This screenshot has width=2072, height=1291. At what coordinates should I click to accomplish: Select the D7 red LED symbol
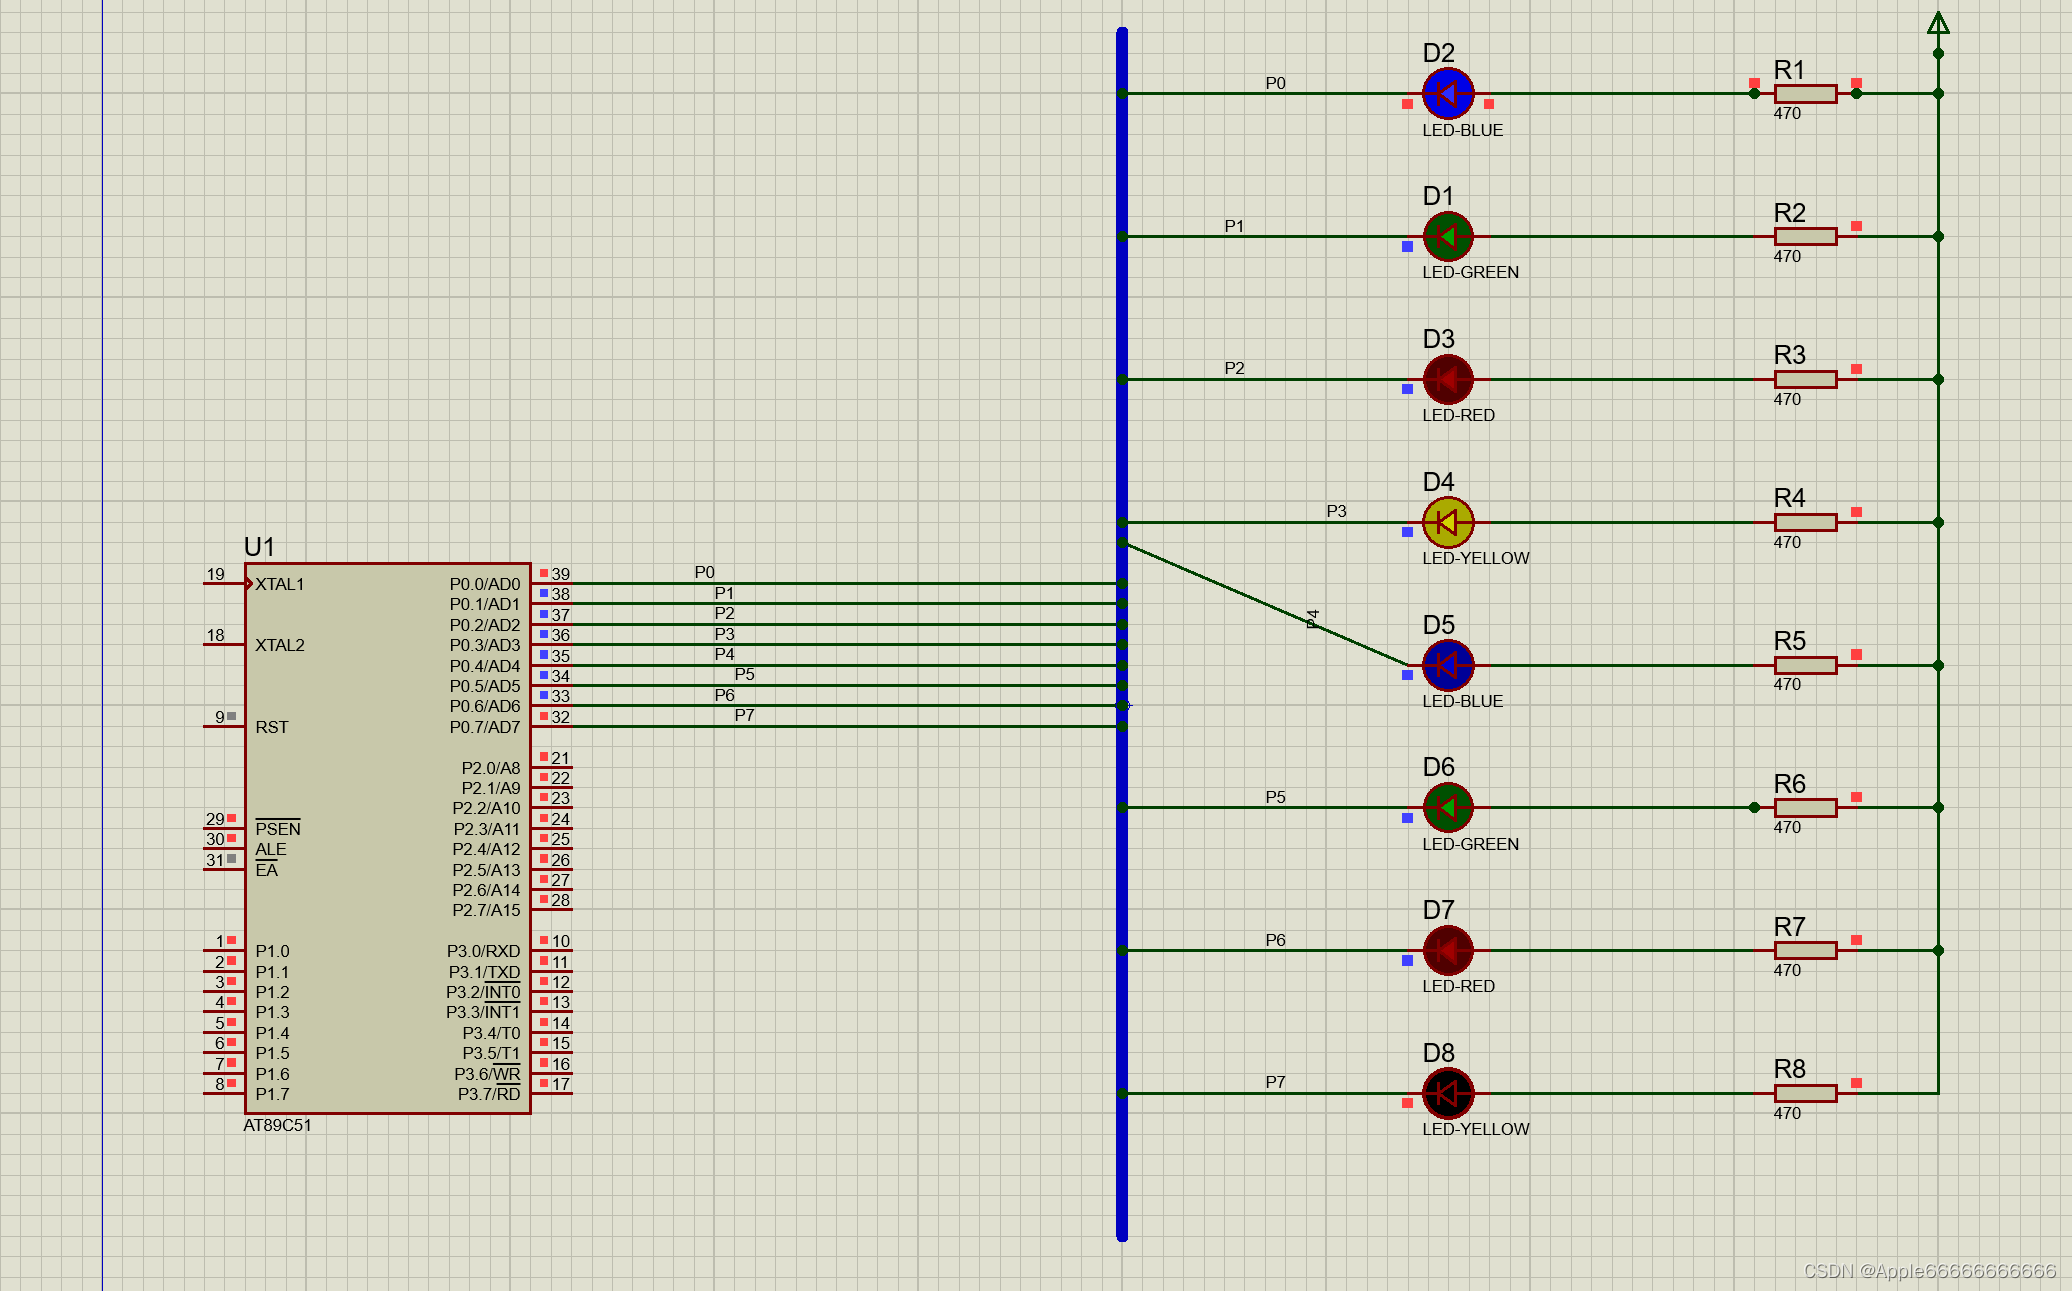pos(1447,950)
